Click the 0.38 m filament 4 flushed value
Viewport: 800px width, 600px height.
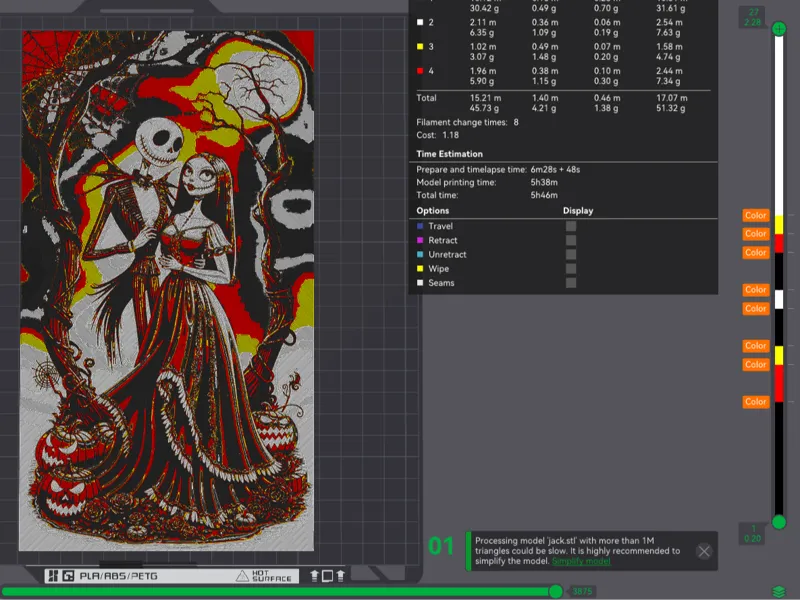point(545,71)
